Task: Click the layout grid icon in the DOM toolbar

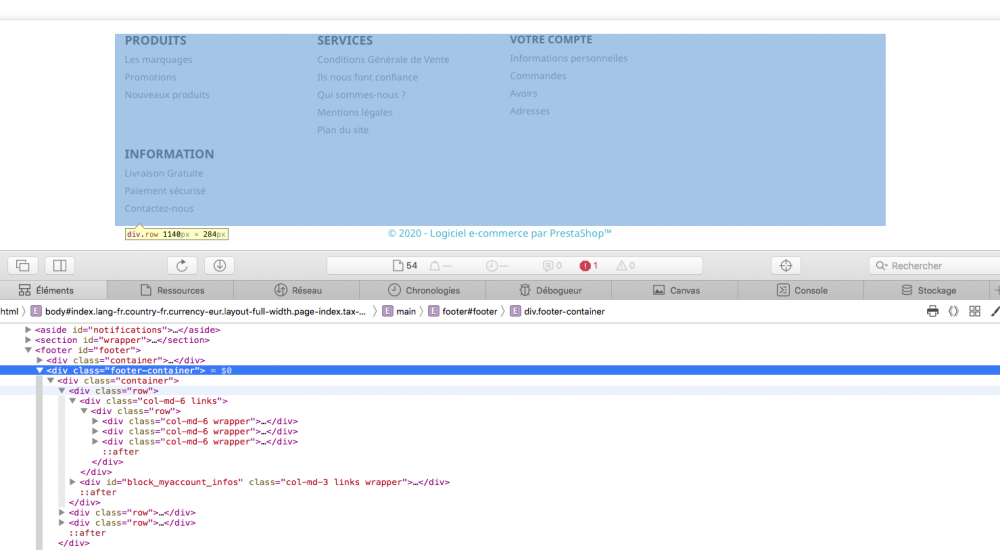Action: coord(974,311)
